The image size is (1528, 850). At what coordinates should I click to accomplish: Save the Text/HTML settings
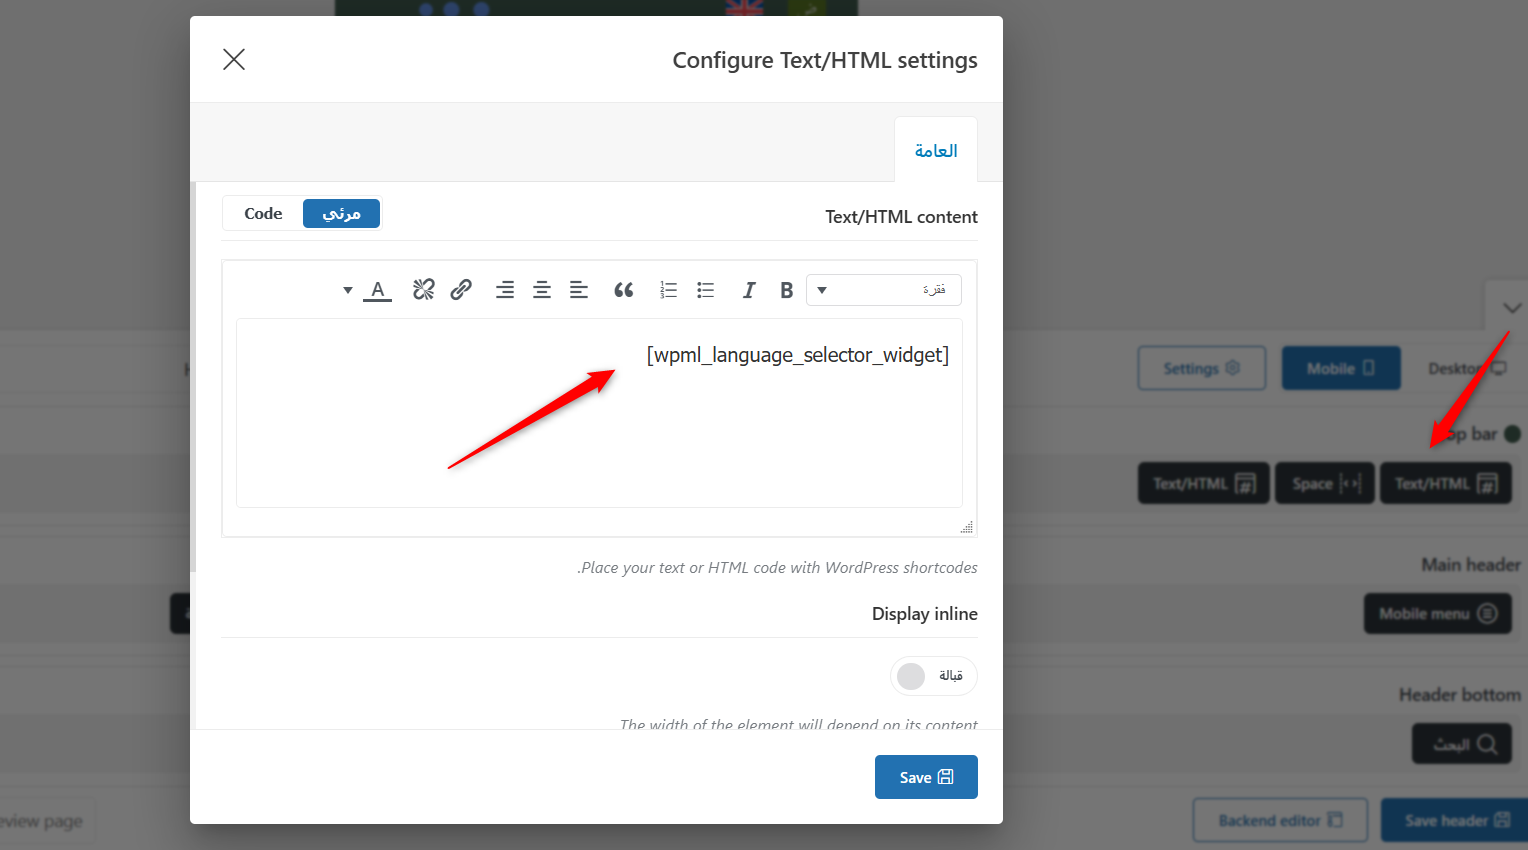pos(926,777)
